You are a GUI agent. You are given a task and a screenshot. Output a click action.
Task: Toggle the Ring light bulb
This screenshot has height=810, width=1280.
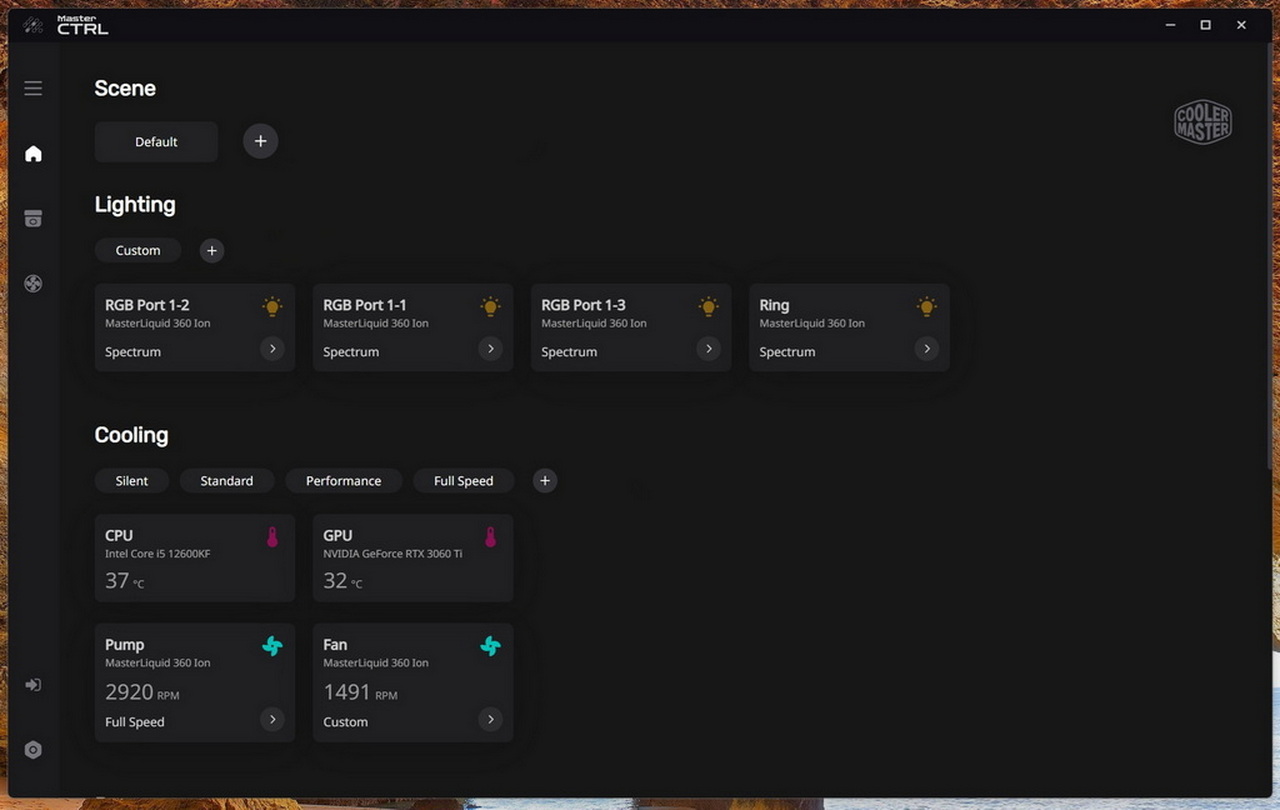(926, 307)
